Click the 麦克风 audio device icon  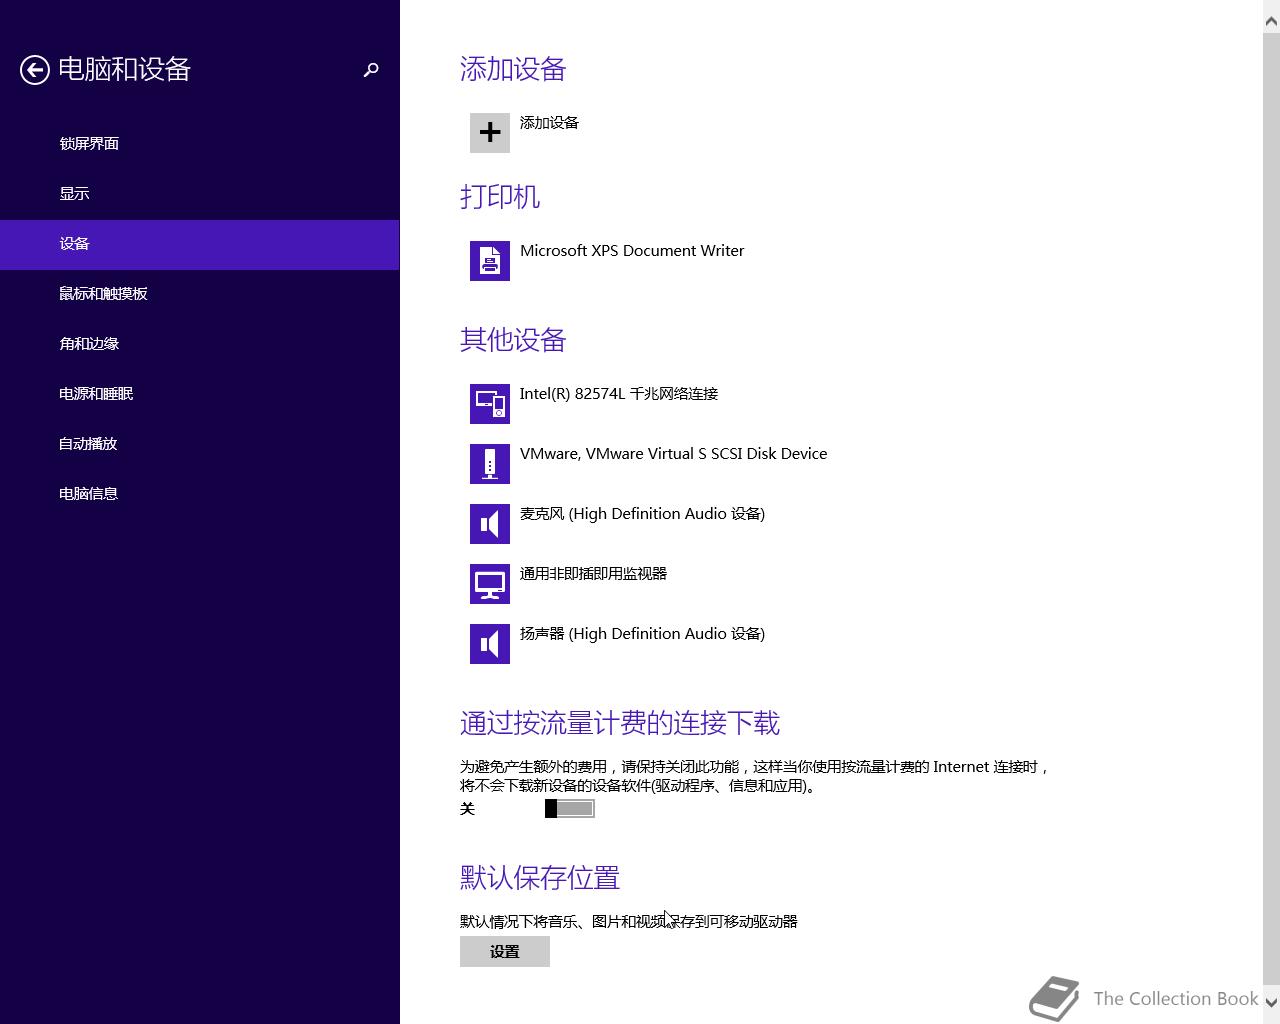coord(490,523)
